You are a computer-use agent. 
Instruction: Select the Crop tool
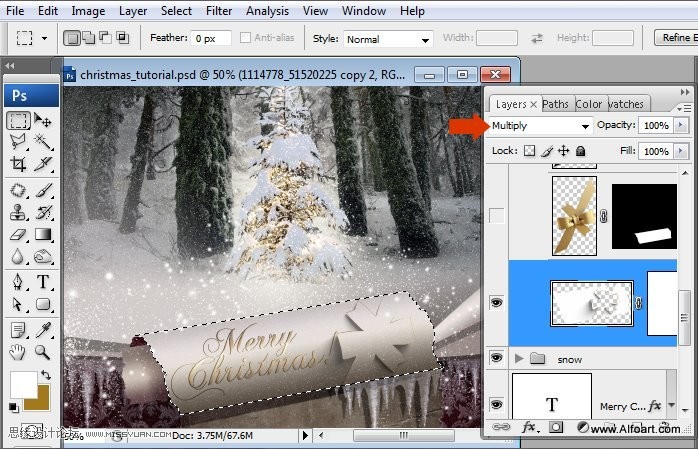[18, 164]
